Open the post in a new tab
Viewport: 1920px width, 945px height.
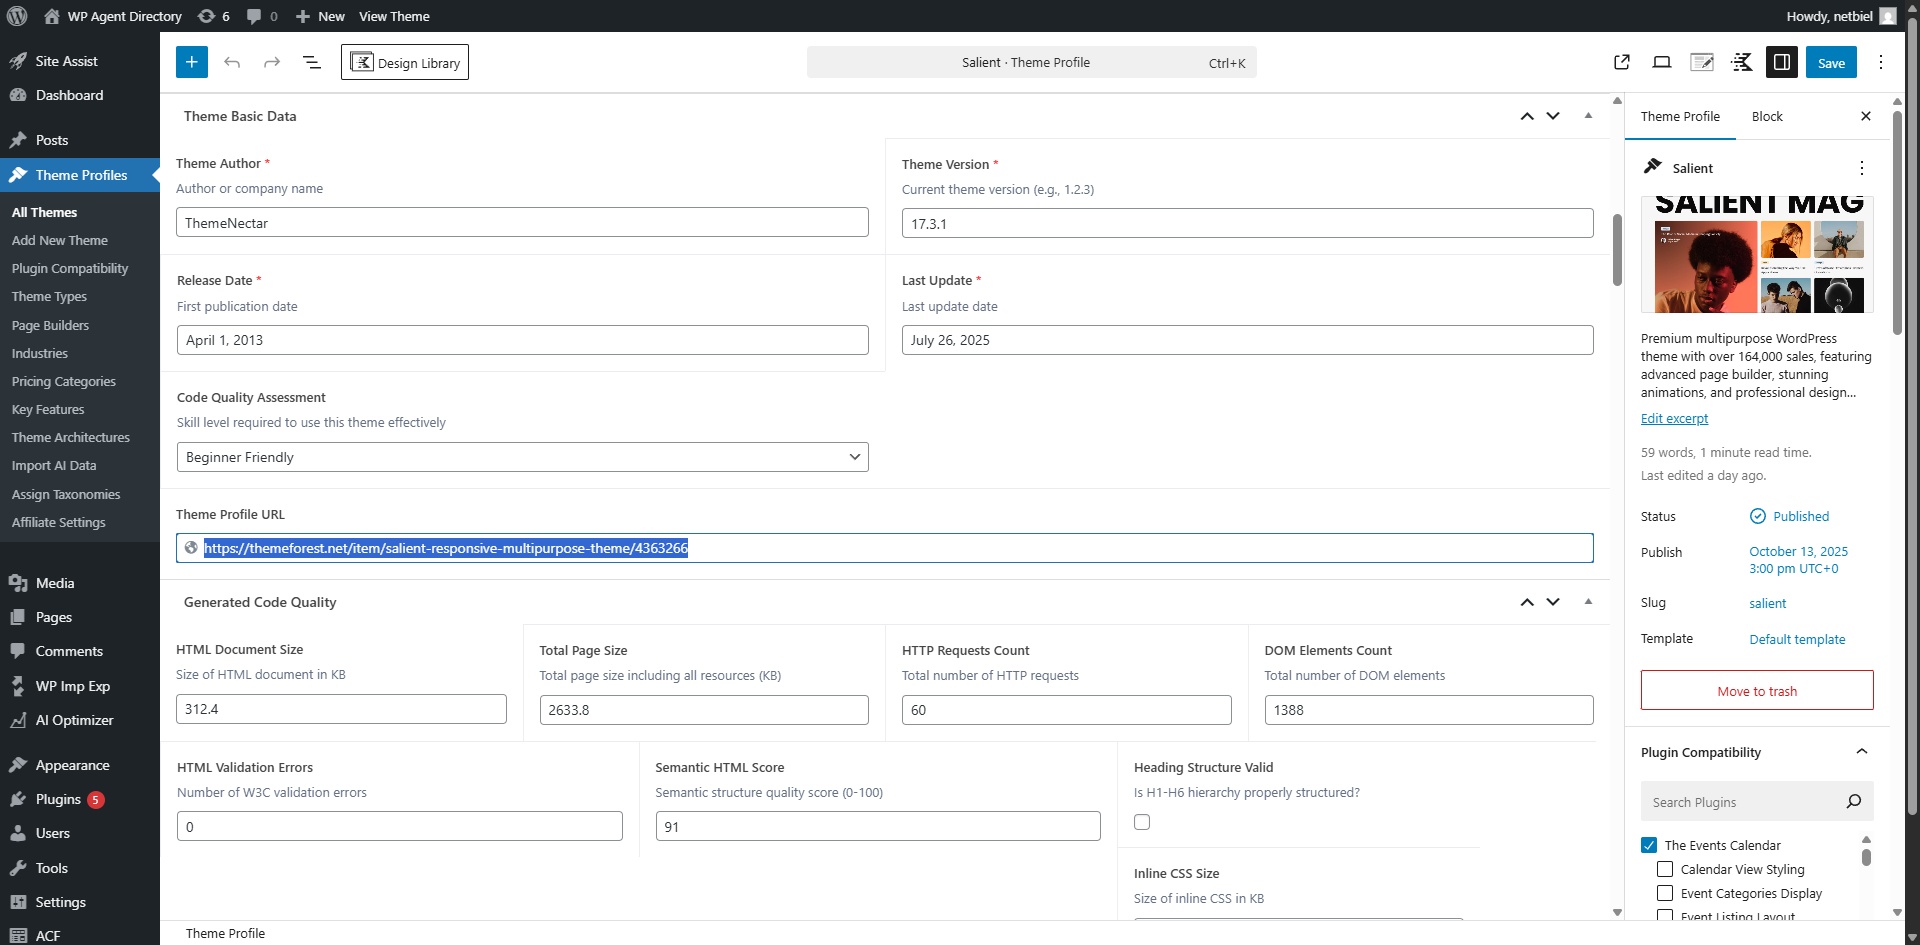coord(1622,62)
